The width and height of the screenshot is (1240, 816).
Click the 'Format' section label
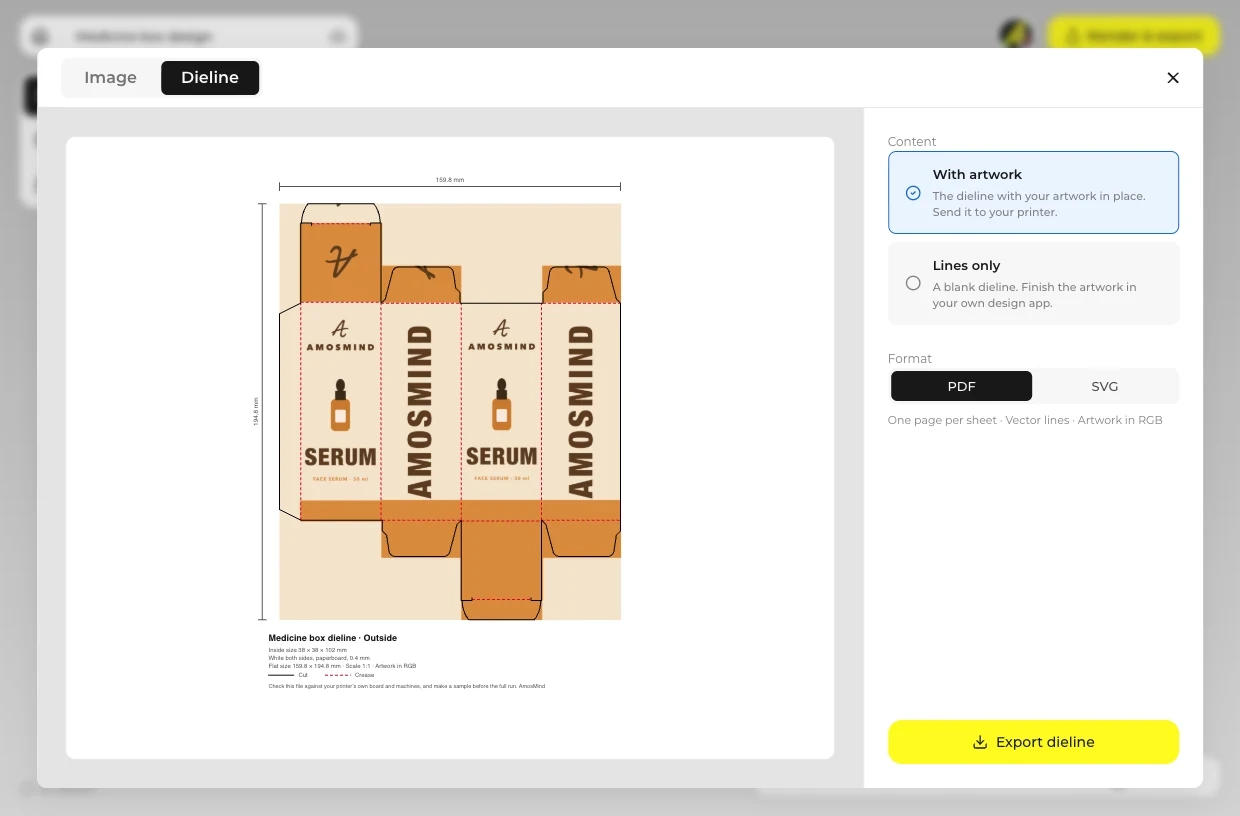coord(910,359)
